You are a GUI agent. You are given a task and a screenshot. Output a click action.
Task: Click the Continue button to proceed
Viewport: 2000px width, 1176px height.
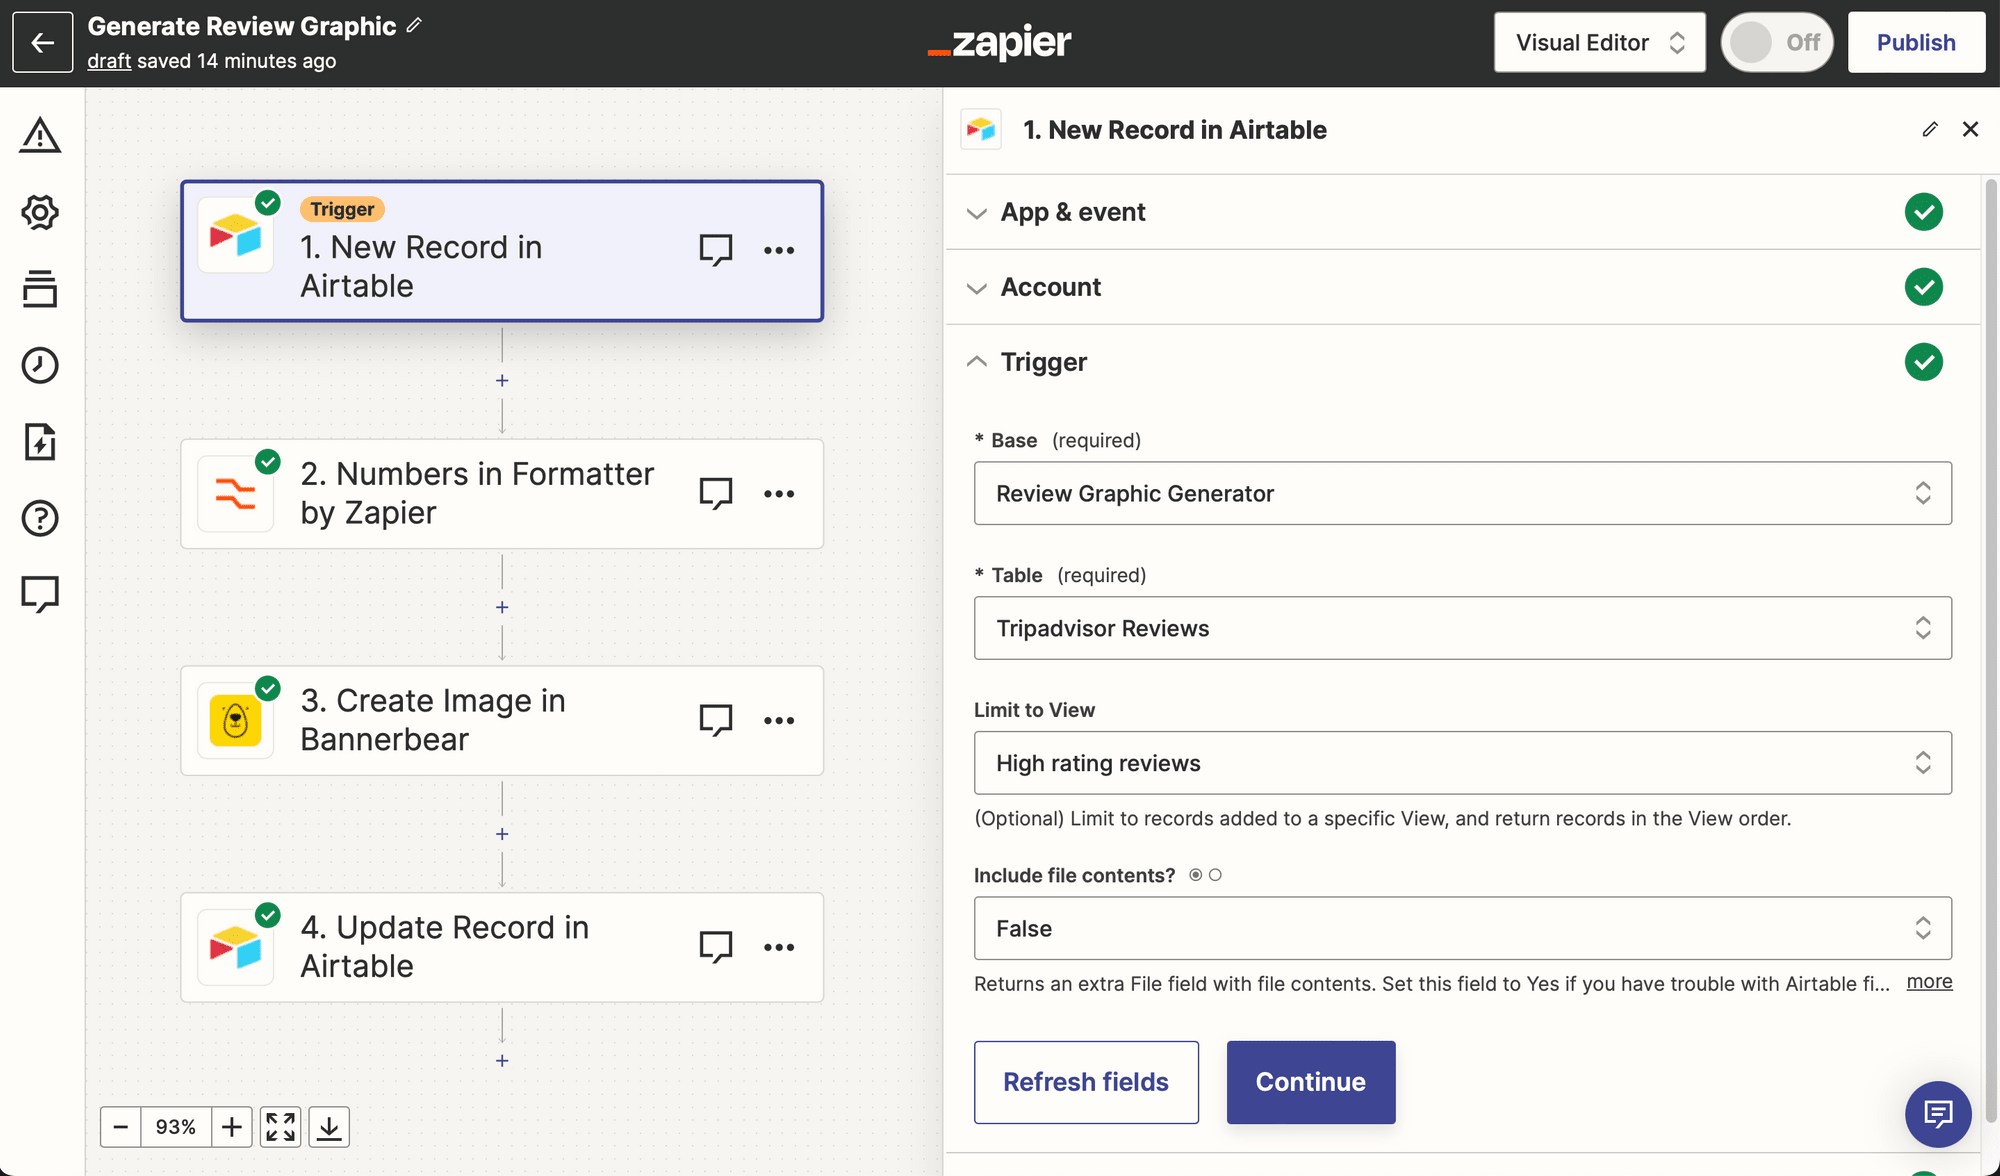(x=1310, y=1081)
